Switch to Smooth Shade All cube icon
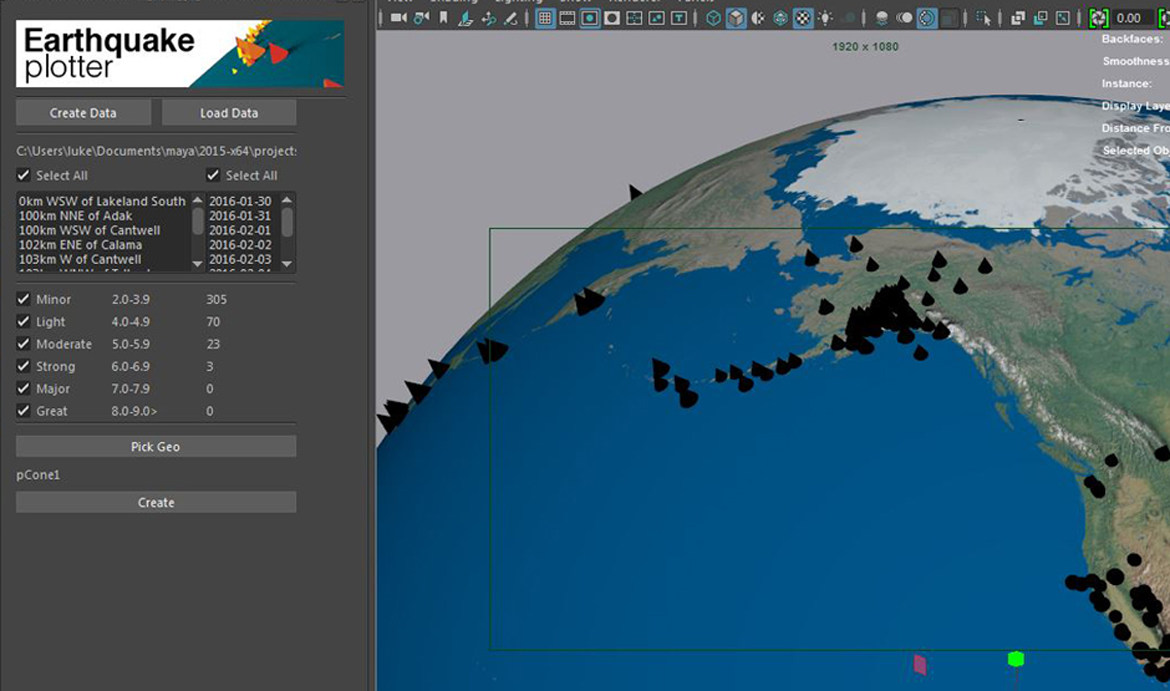 tap(736, 18)
